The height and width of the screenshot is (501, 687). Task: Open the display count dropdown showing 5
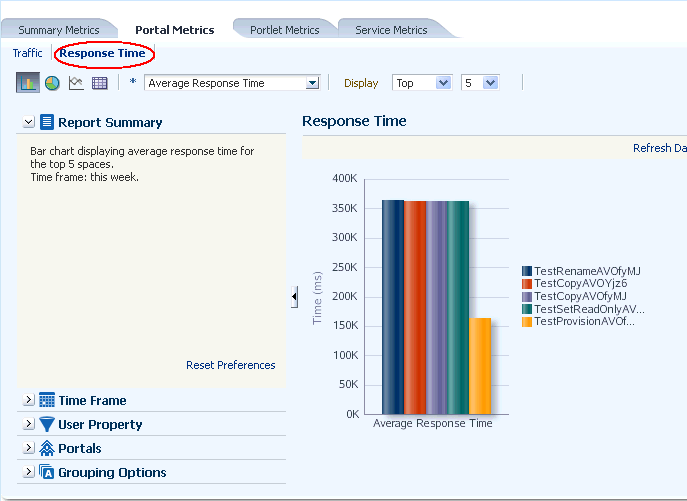pos(490,83)
